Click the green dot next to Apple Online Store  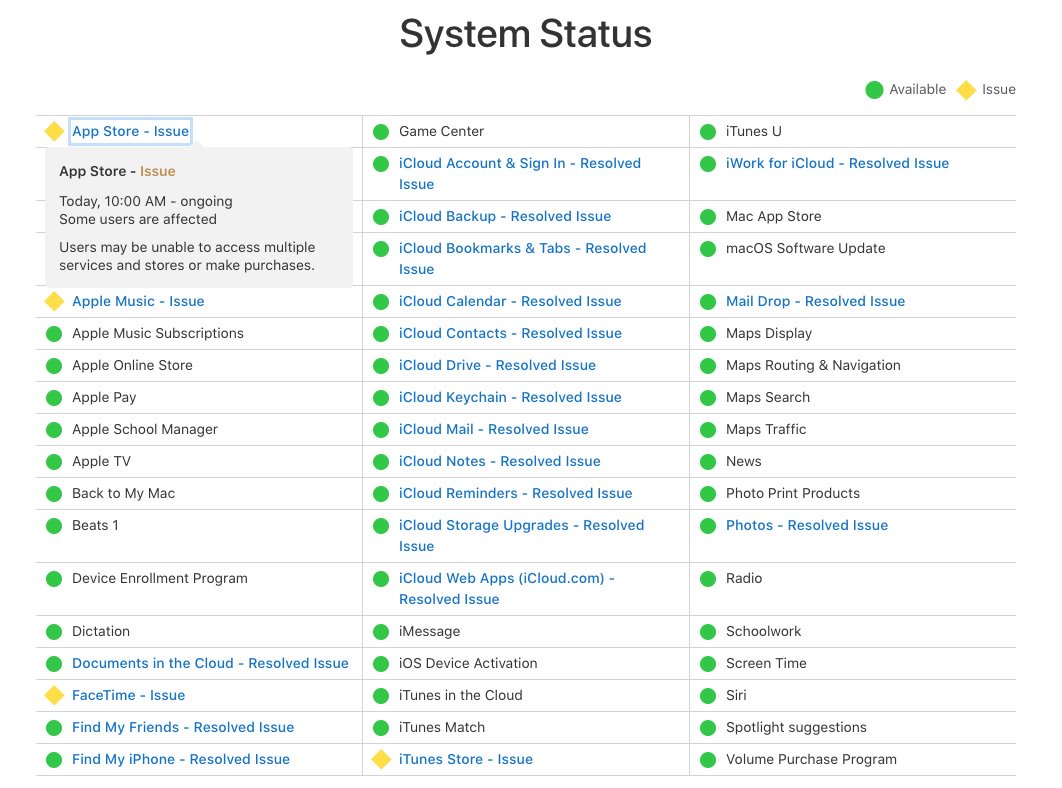click(54, 366)
